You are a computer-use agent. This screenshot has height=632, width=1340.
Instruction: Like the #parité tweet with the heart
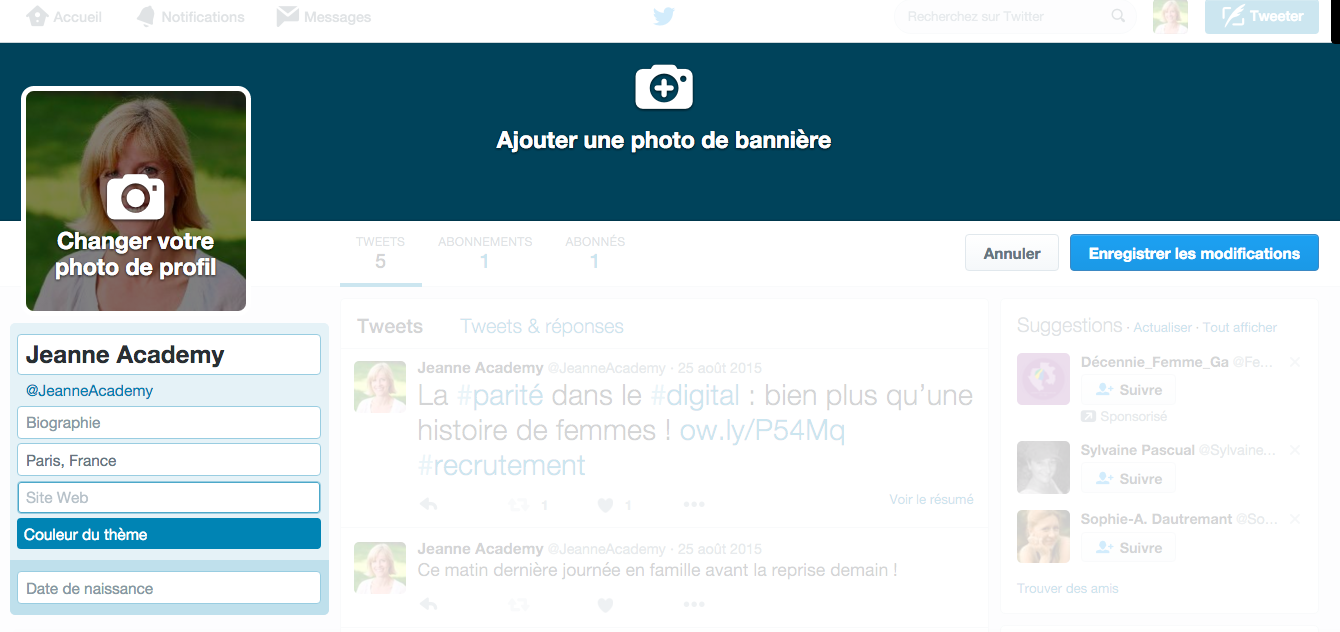(605, 505)
